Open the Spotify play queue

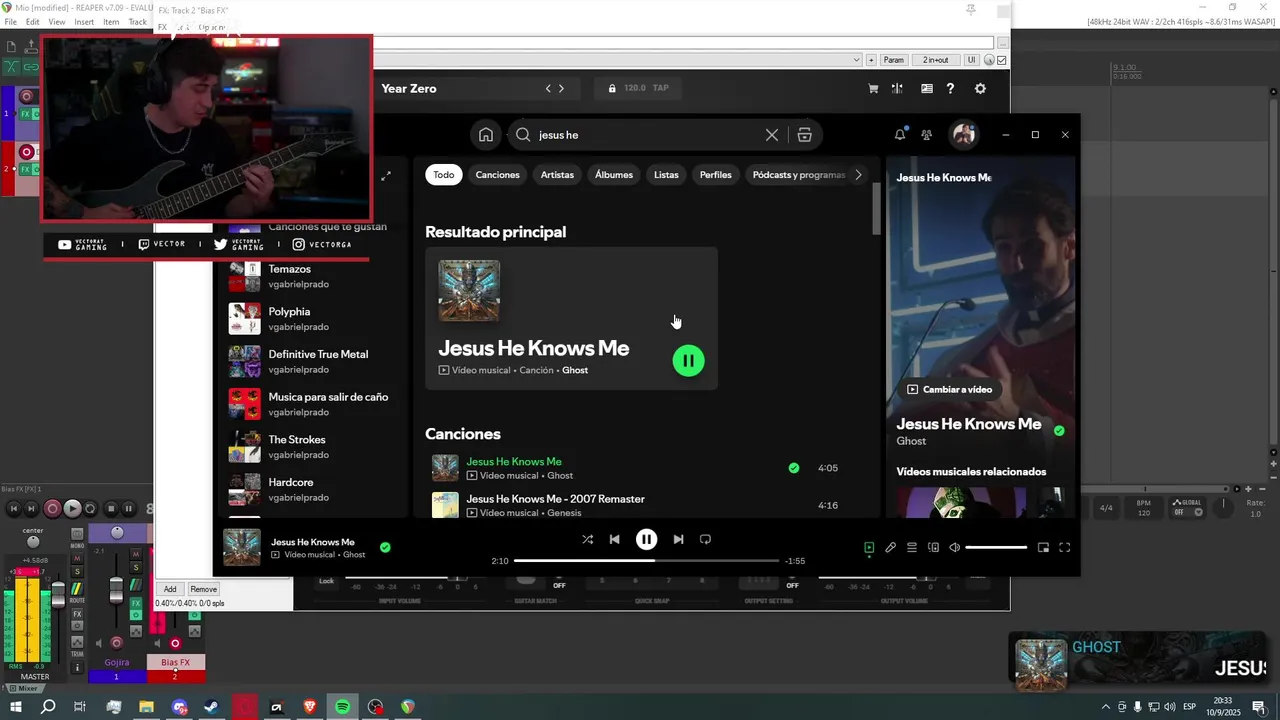912,547
